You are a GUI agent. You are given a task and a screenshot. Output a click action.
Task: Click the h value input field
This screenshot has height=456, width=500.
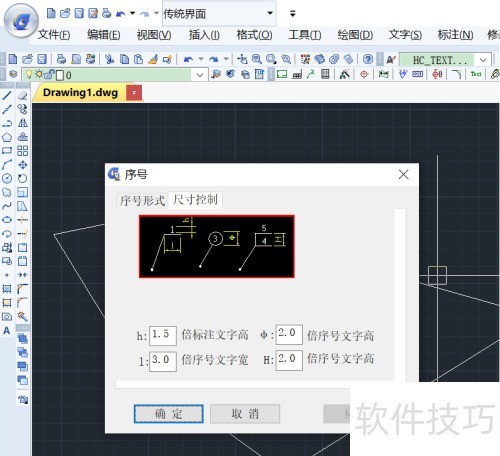(x=163, y=334)
